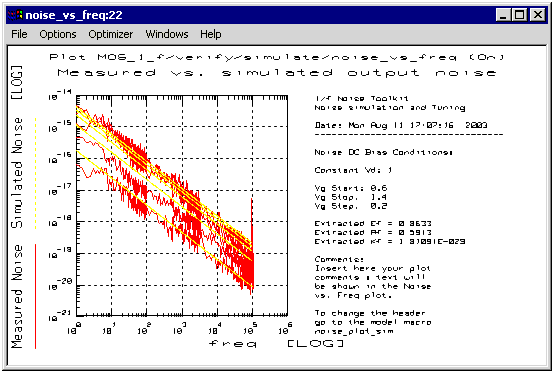This screenshot has height=372, width=552.
Task: Click the yellow Simulated Noise legend line
Action: click(x=36, y=174)
